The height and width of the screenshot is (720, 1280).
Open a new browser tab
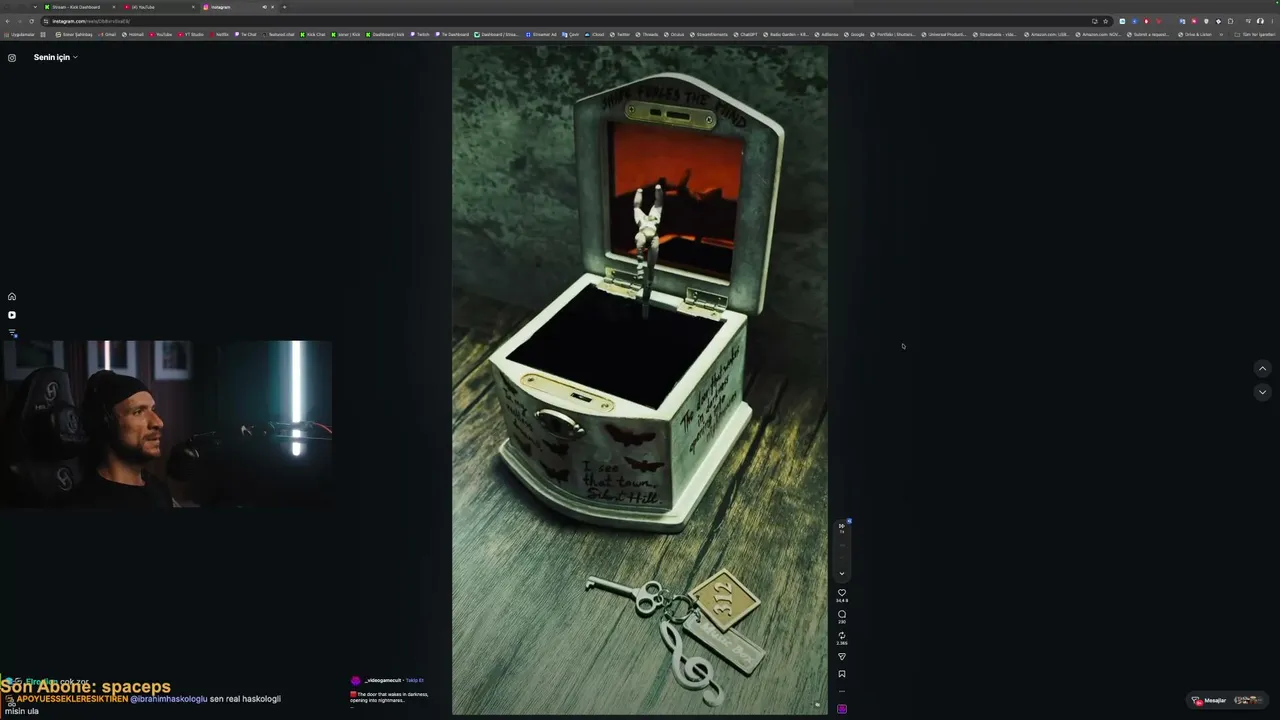tap(284, 7)
